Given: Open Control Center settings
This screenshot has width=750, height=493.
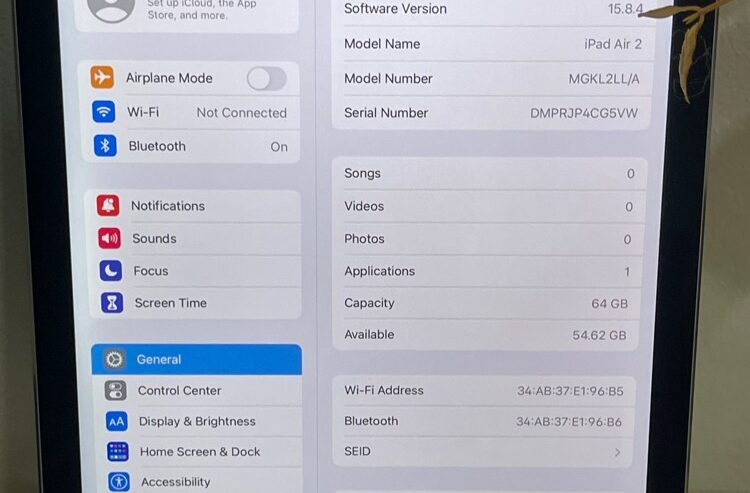Looking at the screenshot, I should click(198, 391).
